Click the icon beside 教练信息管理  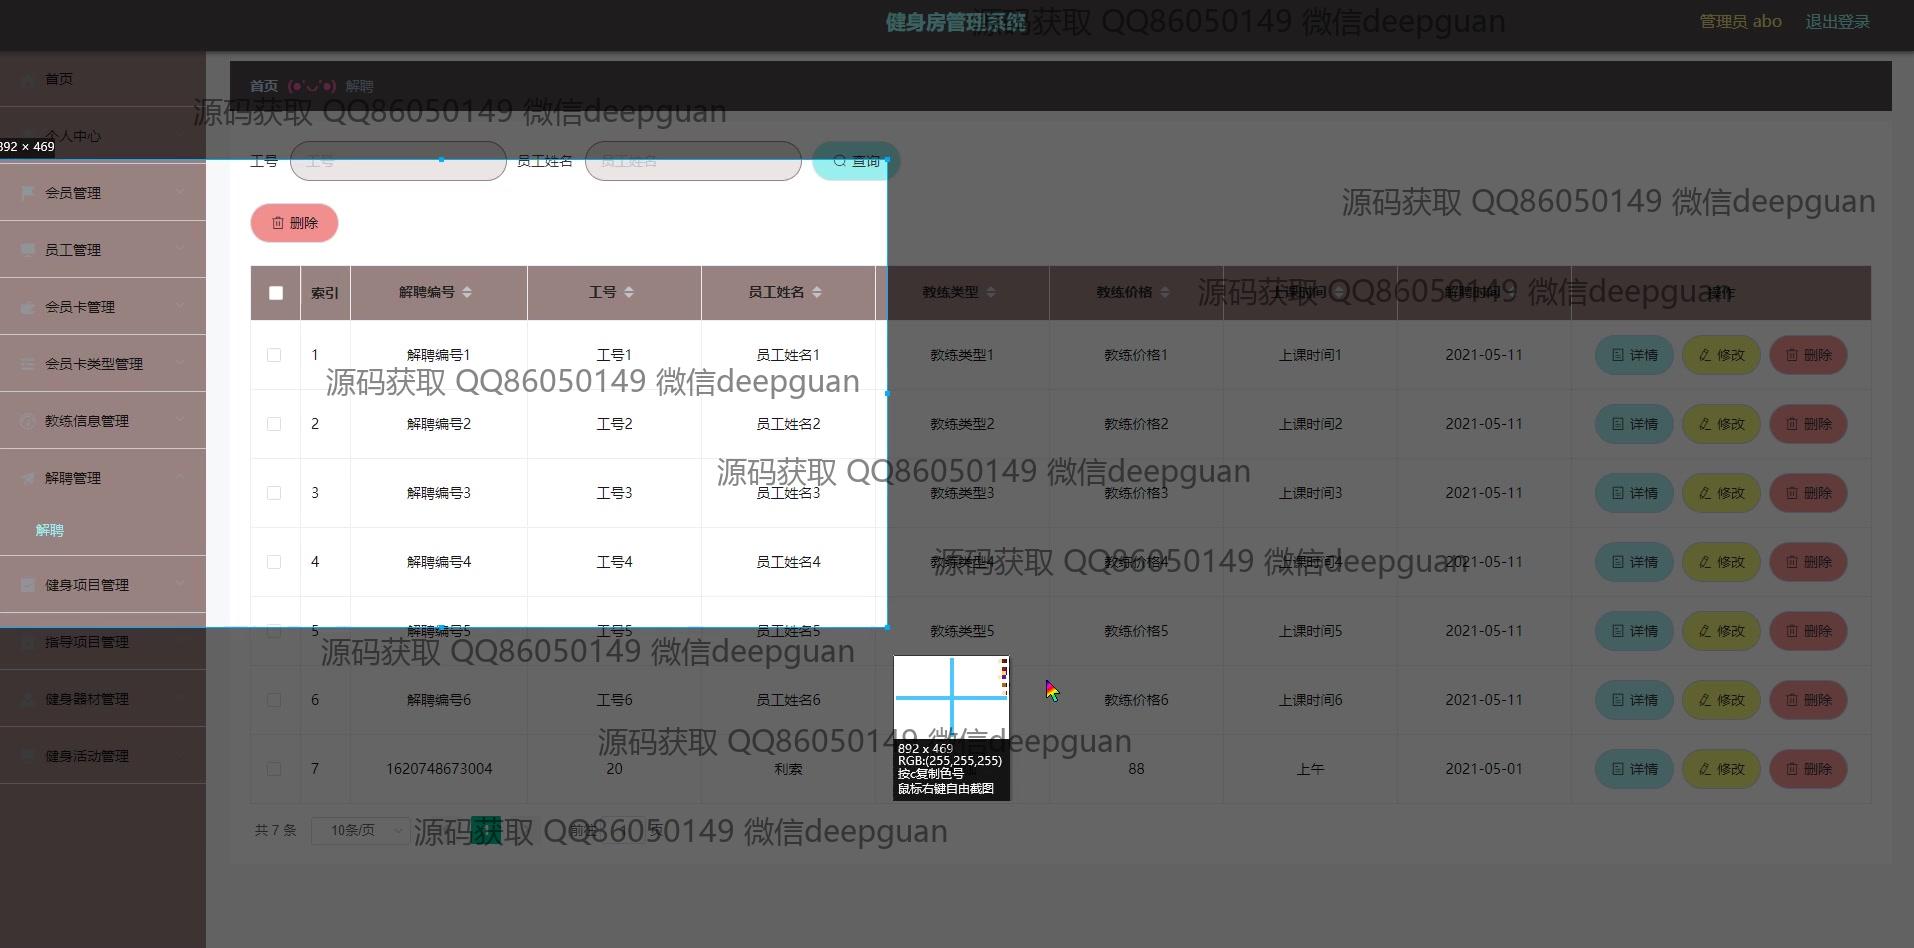[x=28, y=421]
